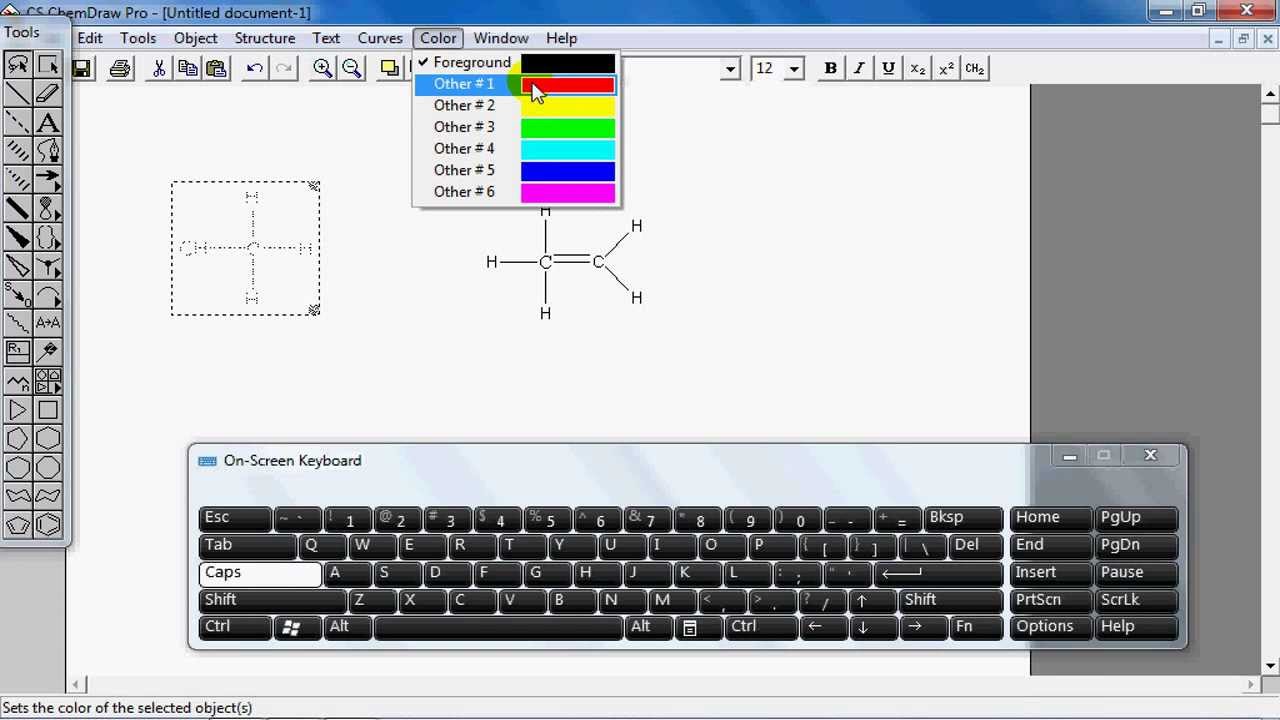Pick the Eraser tool
The height and width of the screenshot is (720, 1280).
click(47, 94)
